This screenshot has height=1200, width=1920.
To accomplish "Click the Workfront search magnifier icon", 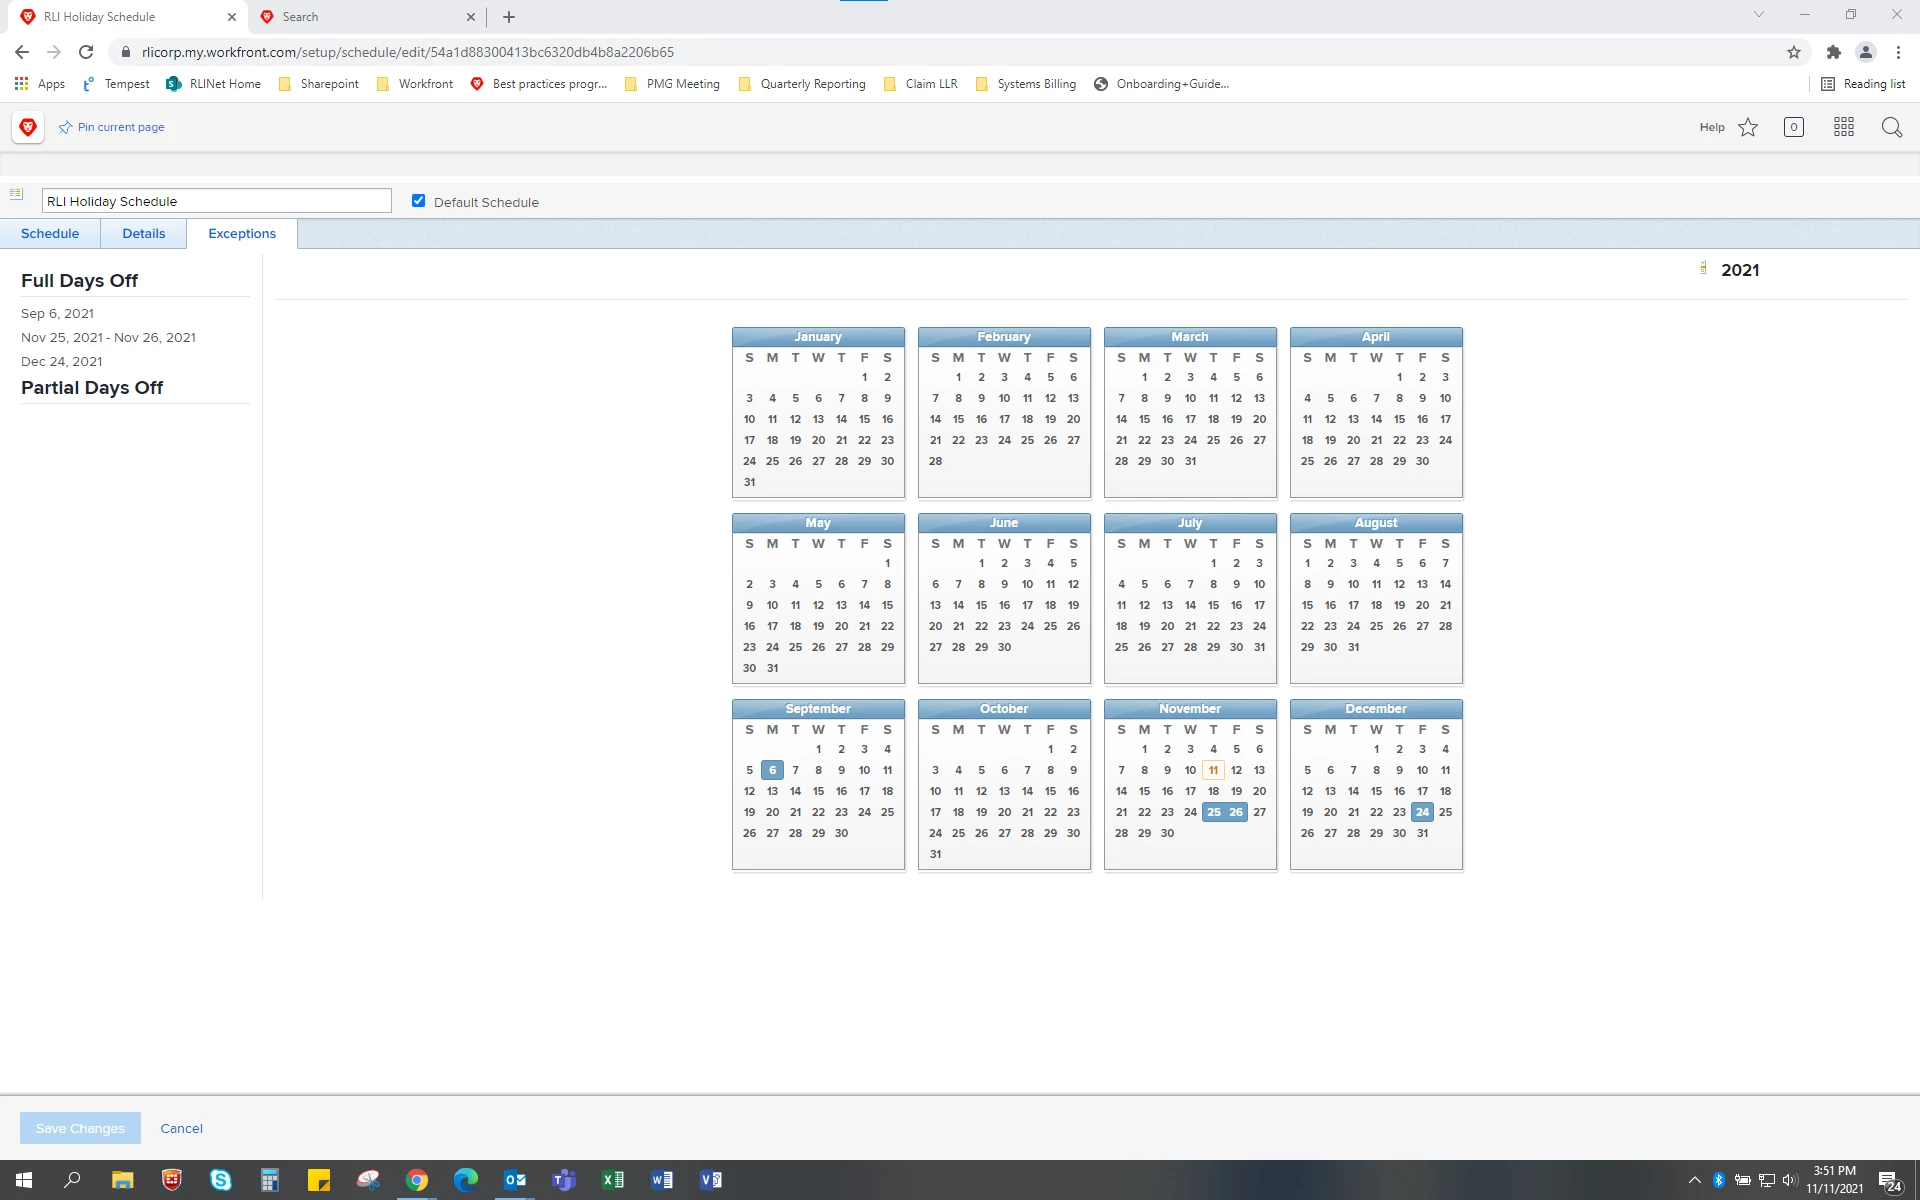I will coord(1891,127).
